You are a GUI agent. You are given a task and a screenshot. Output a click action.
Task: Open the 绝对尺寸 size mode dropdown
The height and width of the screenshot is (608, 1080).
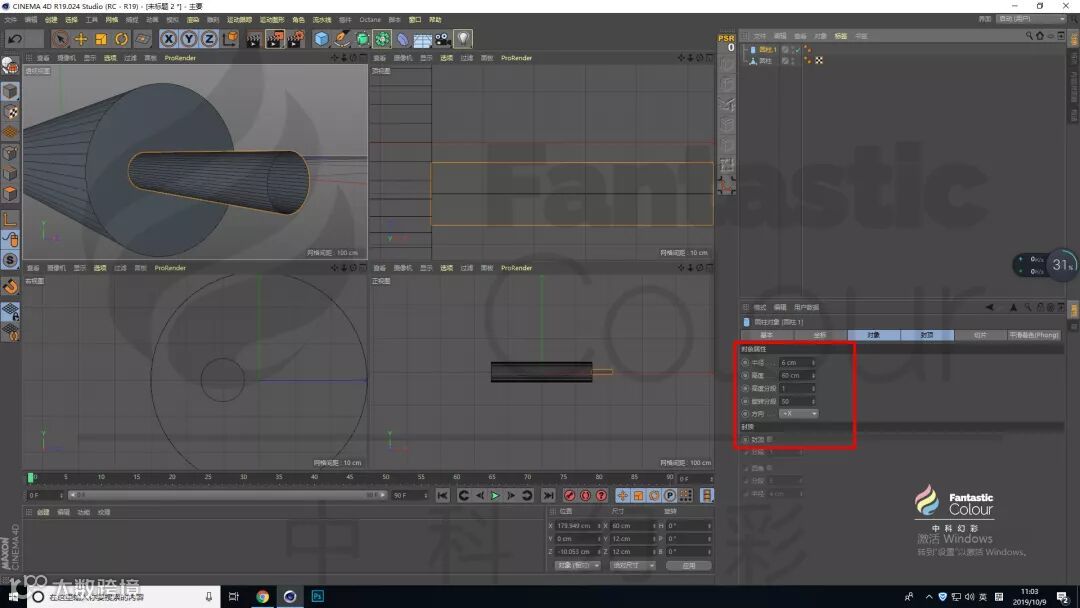coord(632,565)
